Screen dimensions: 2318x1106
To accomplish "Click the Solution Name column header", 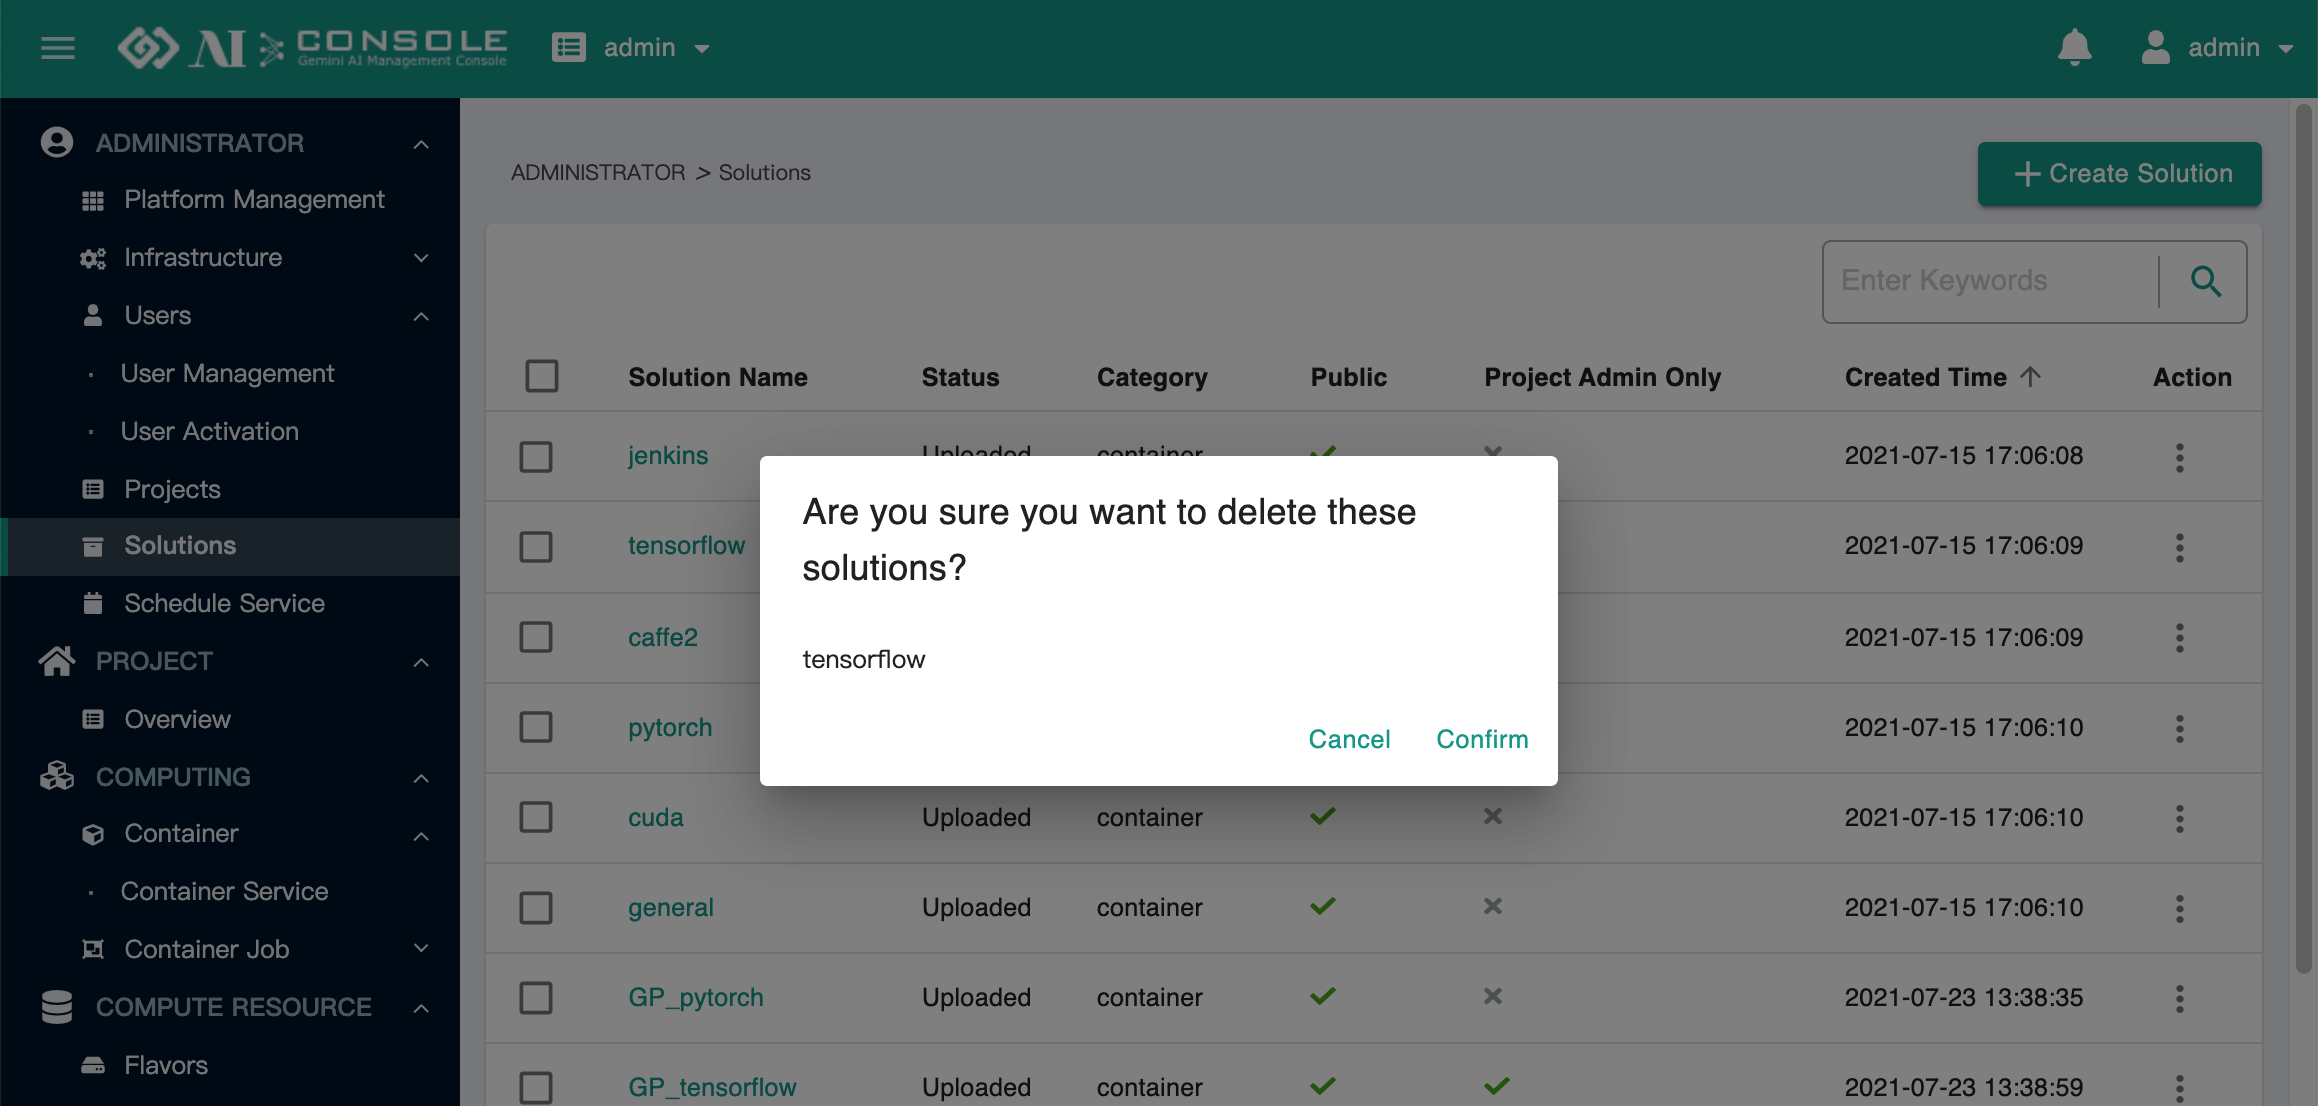I will click(x=718, y=377).
